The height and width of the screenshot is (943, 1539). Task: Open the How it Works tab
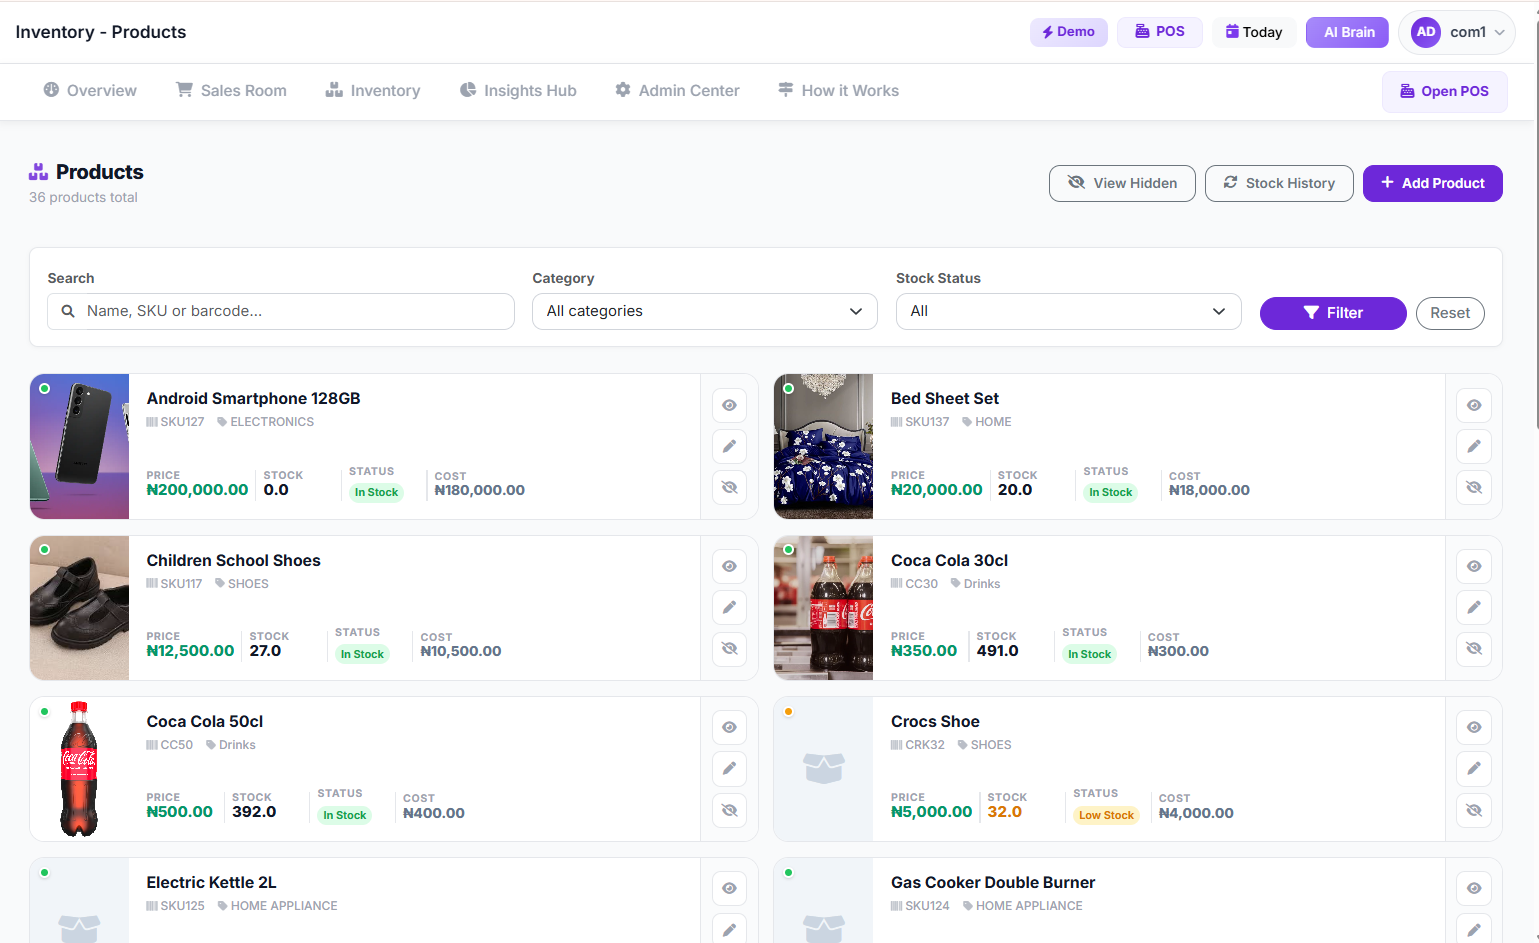click(838, 90)
